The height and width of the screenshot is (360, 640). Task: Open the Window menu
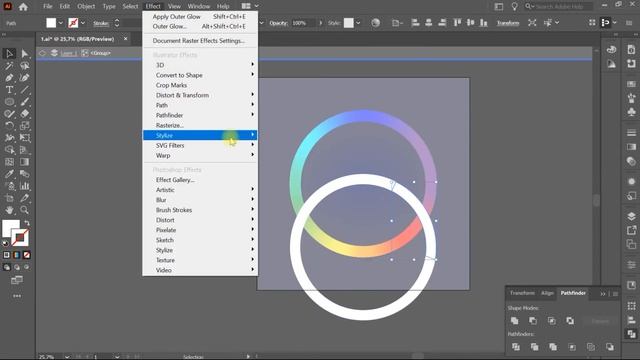pos(199,6)
